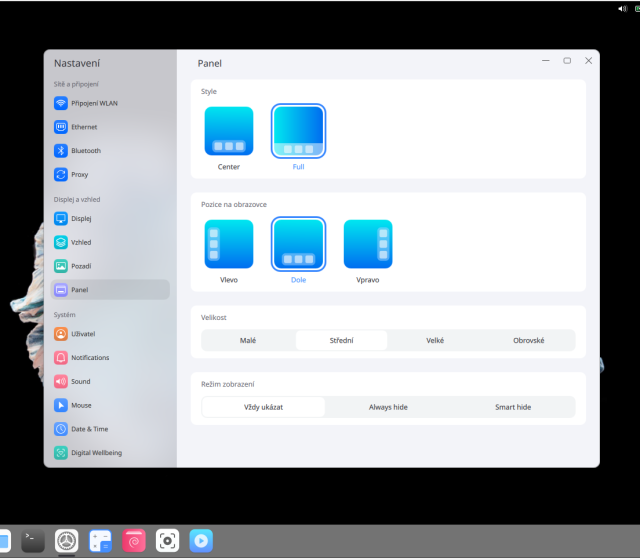
Task: Switch panel size to Obrovské
Action: click(528, 340)
